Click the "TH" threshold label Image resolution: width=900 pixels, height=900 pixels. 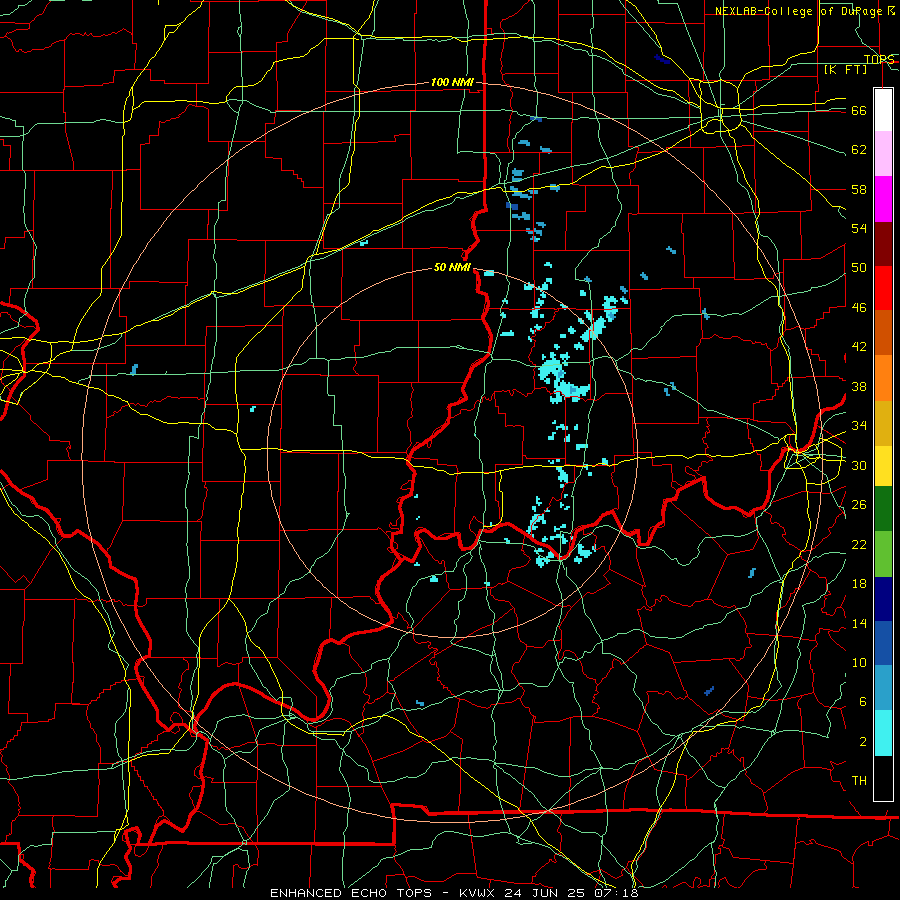pyautogui.click(x=859, y=781)
